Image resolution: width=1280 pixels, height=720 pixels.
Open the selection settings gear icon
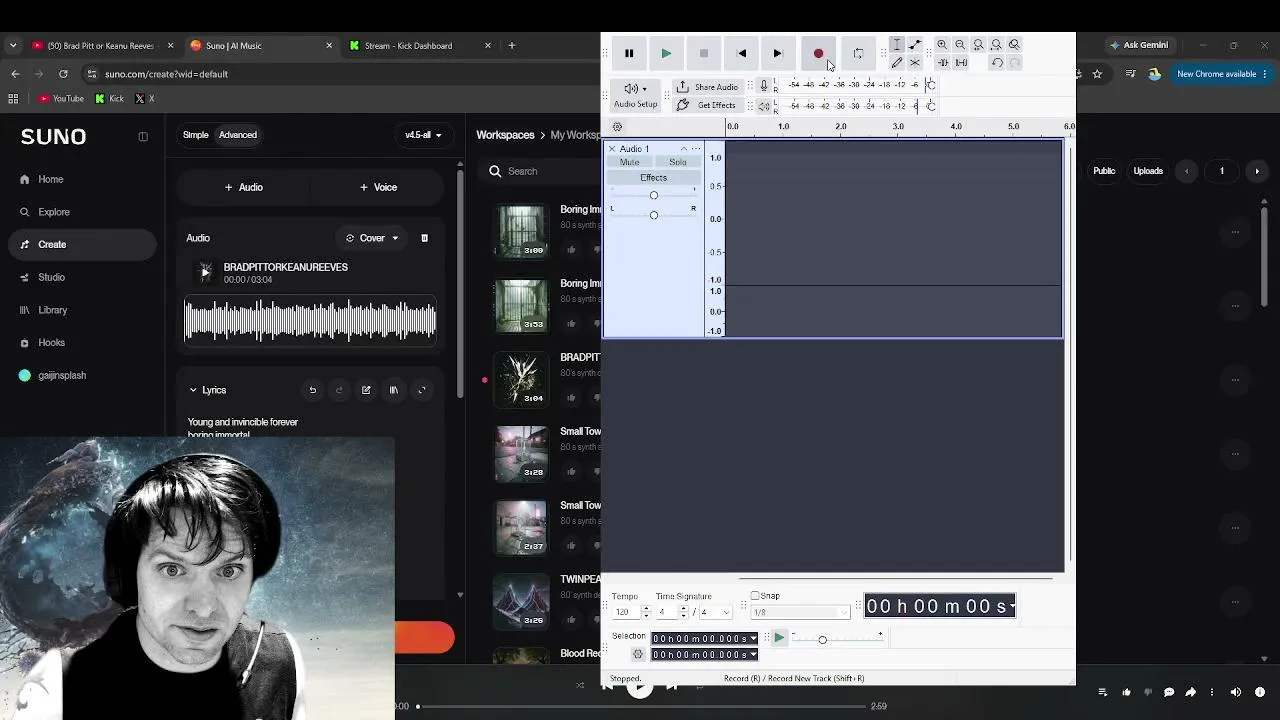tap(638, 655)
